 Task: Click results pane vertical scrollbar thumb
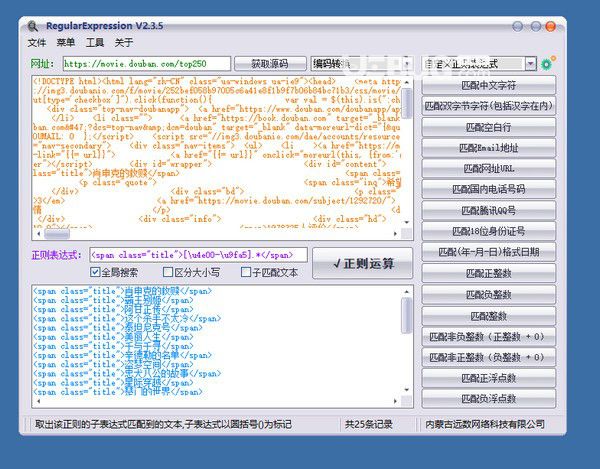(406, 315)
